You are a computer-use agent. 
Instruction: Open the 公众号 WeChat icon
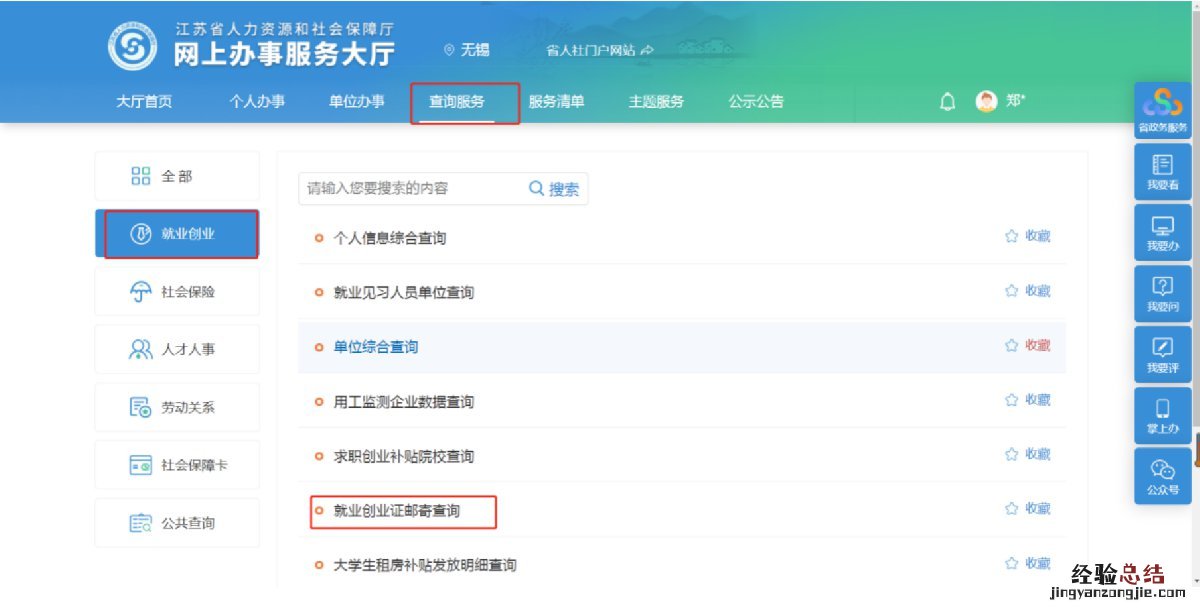point(1162,476)
